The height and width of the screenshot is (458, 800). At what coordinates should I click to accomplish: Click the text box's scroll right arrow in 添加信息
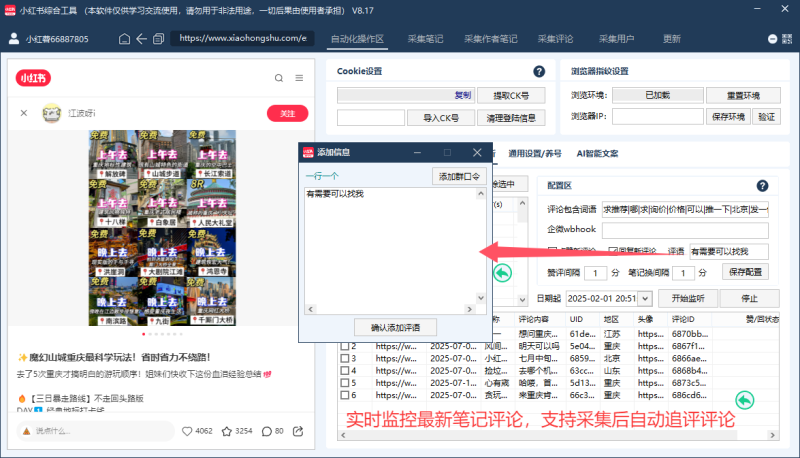coord(470,309)
